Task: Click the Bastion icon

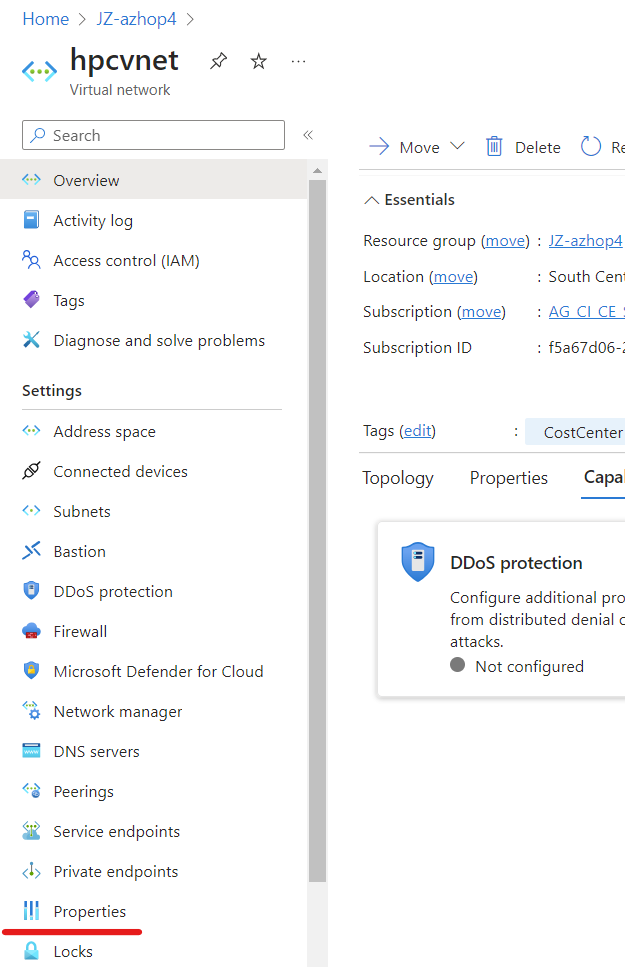Action: point(31,551)
